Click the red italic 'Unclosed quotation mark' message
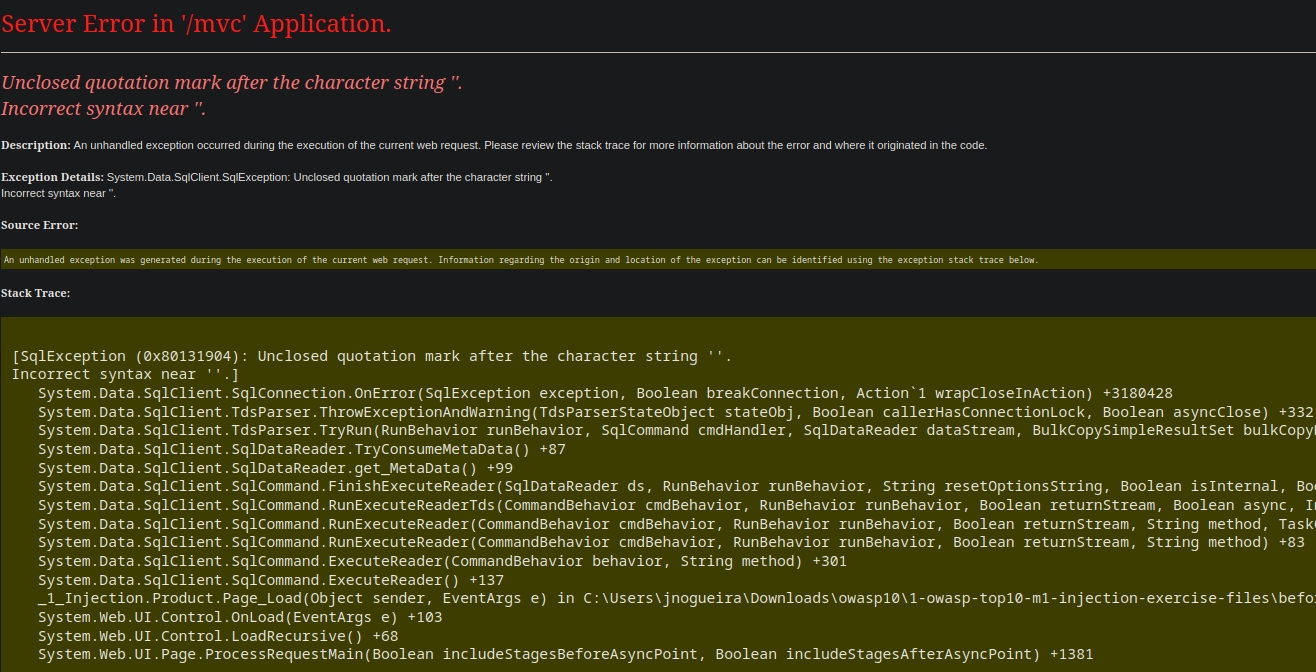The height and width of the screenshot is (672, 1316). [231, 83]
